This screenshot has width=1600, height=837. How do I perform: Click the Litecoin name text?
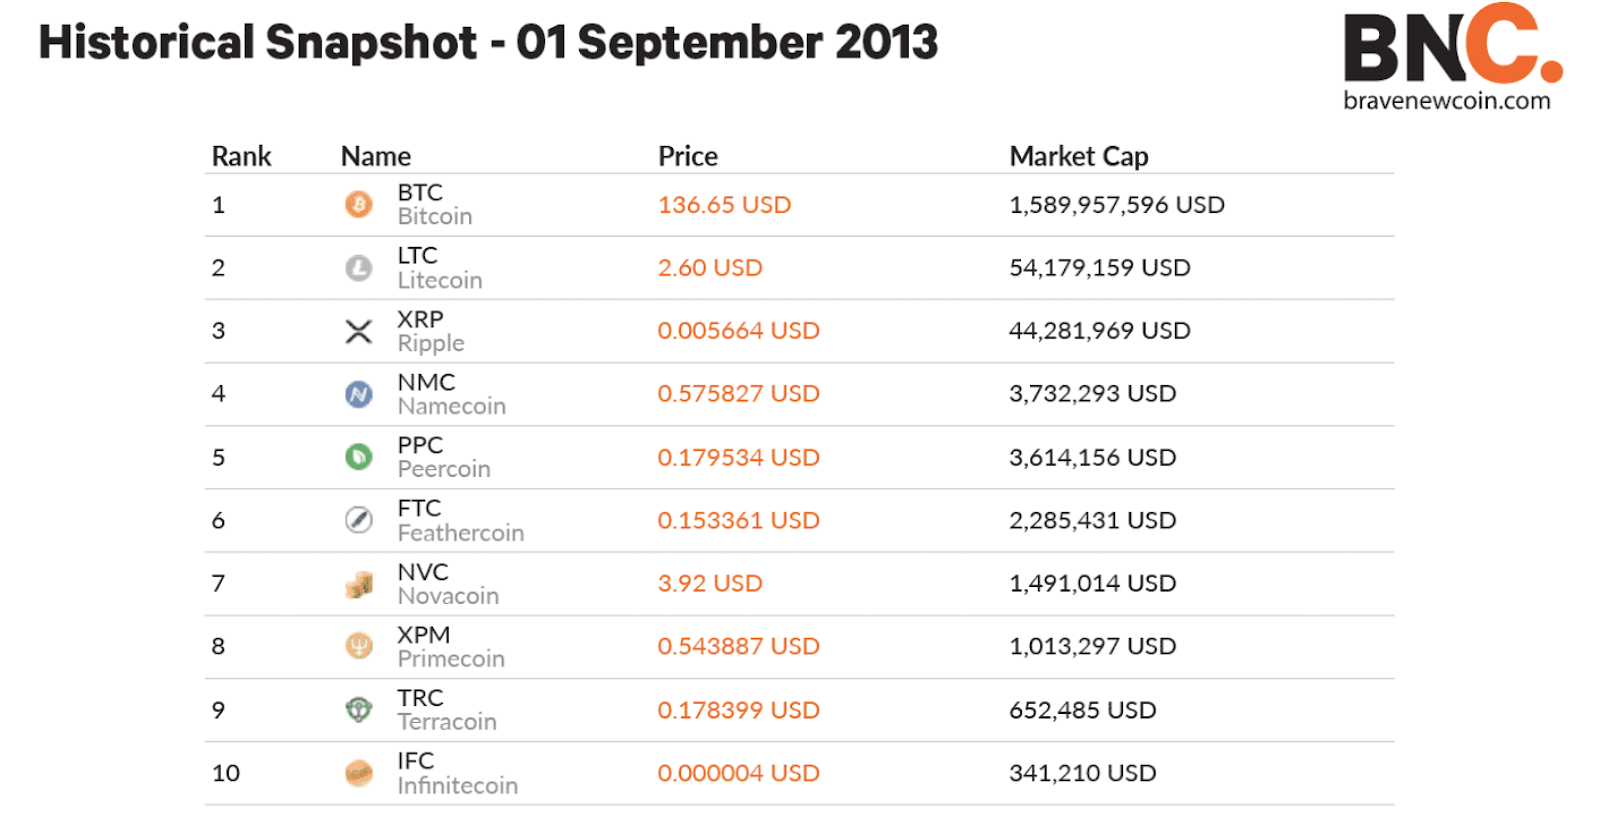click(440, 281)
